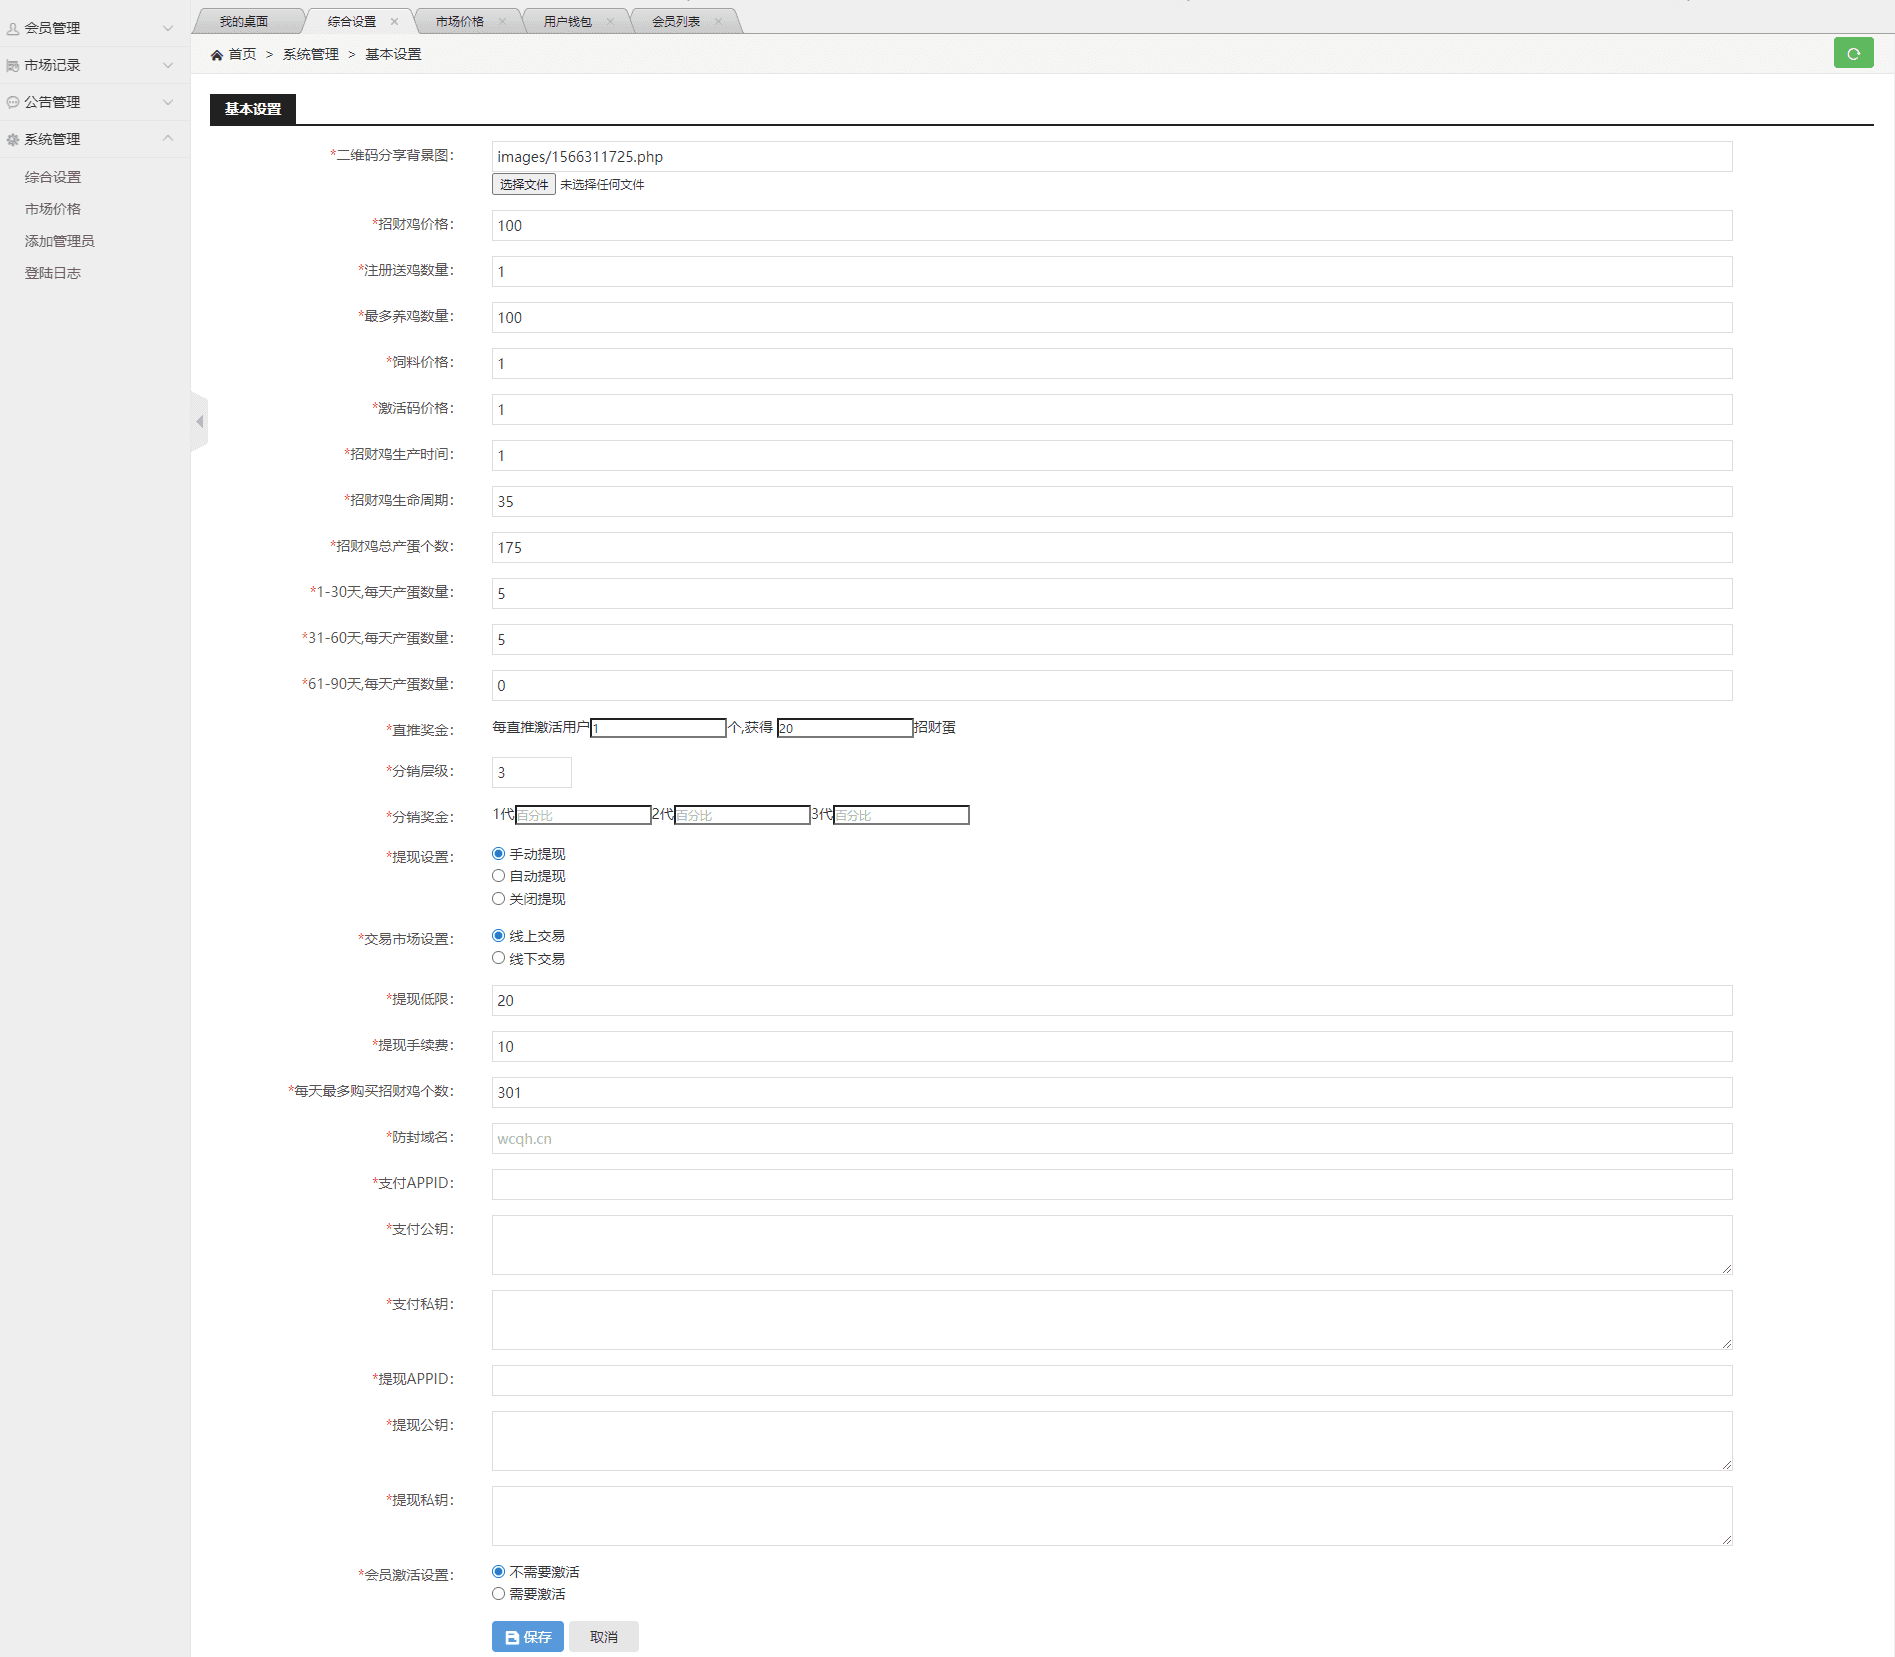The width and height of the screenshot is (1895, 1657).
Task: Close the 综合设置 tab with its X
Action: [394, 21]
